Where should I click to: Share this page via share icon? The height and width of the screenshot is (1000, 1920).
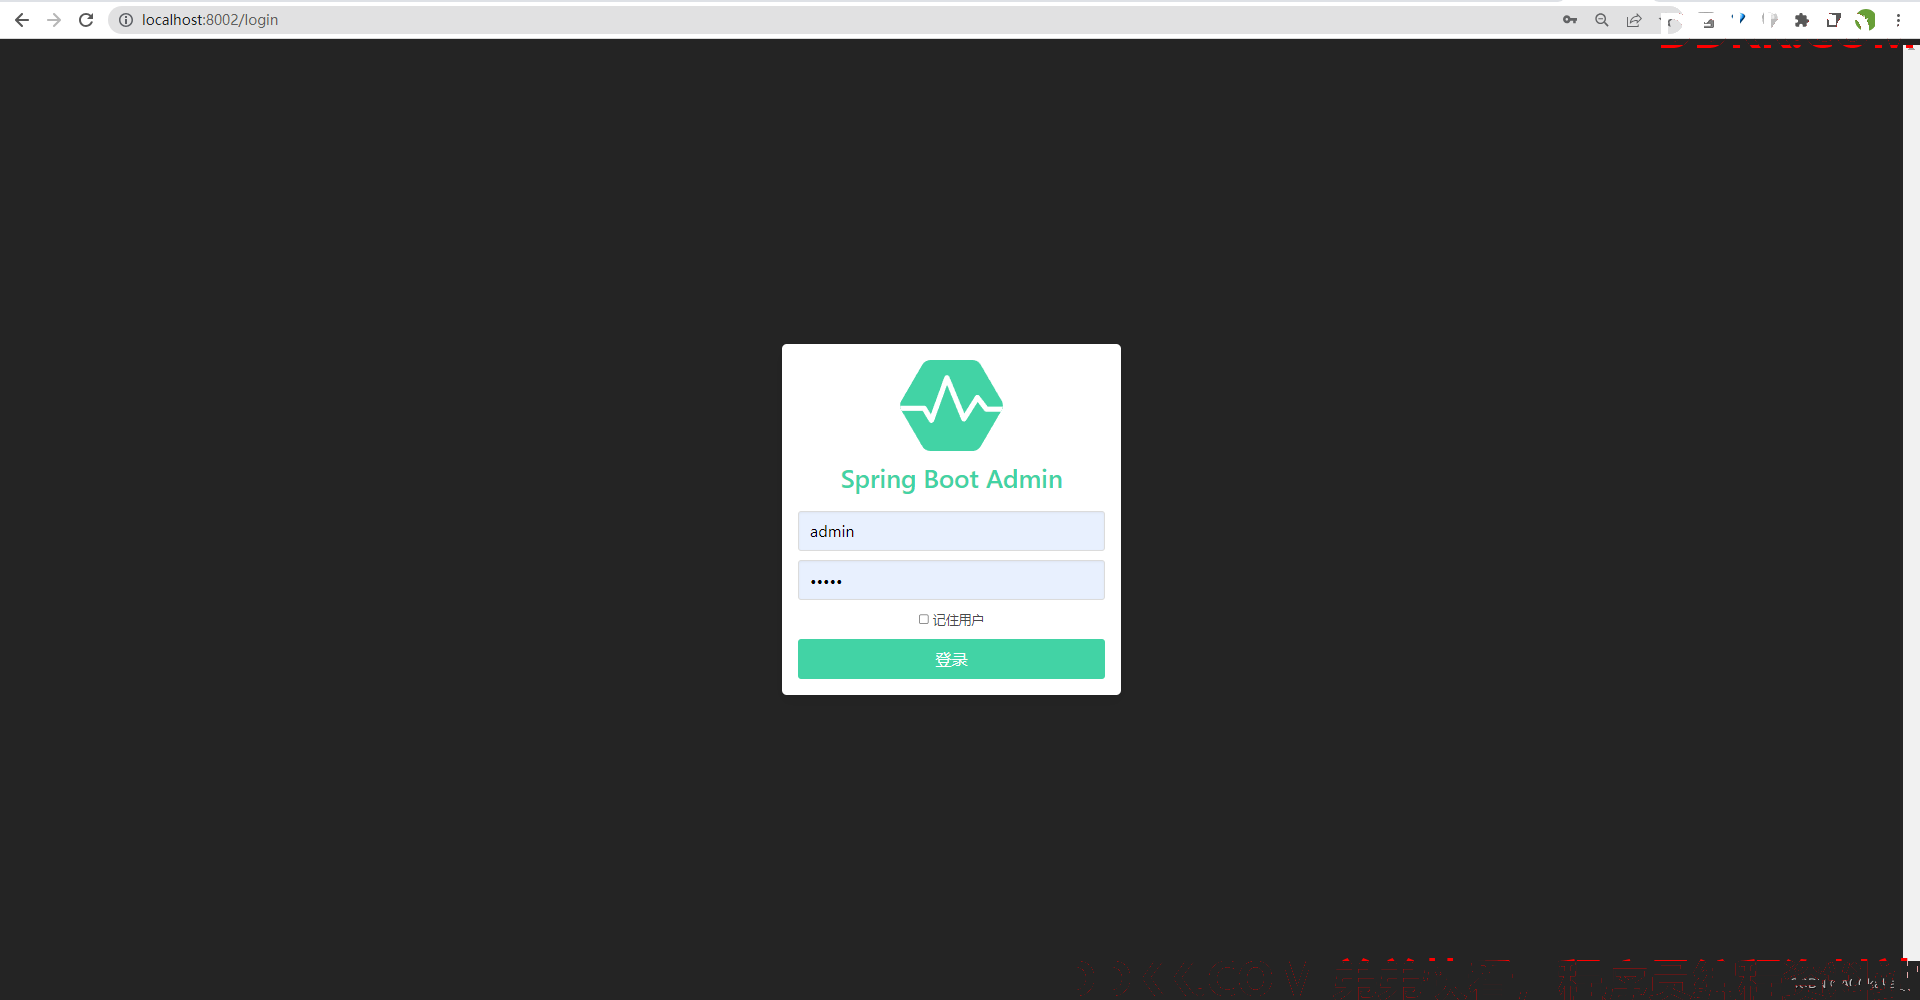point(1634,20)
